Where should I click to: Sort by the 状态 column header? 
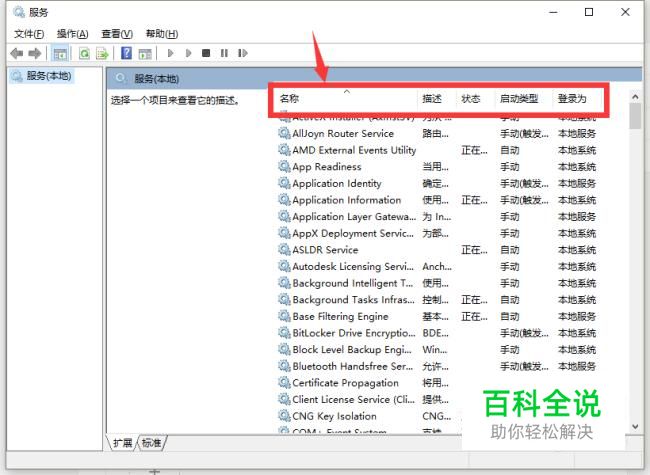pos(475,99)
